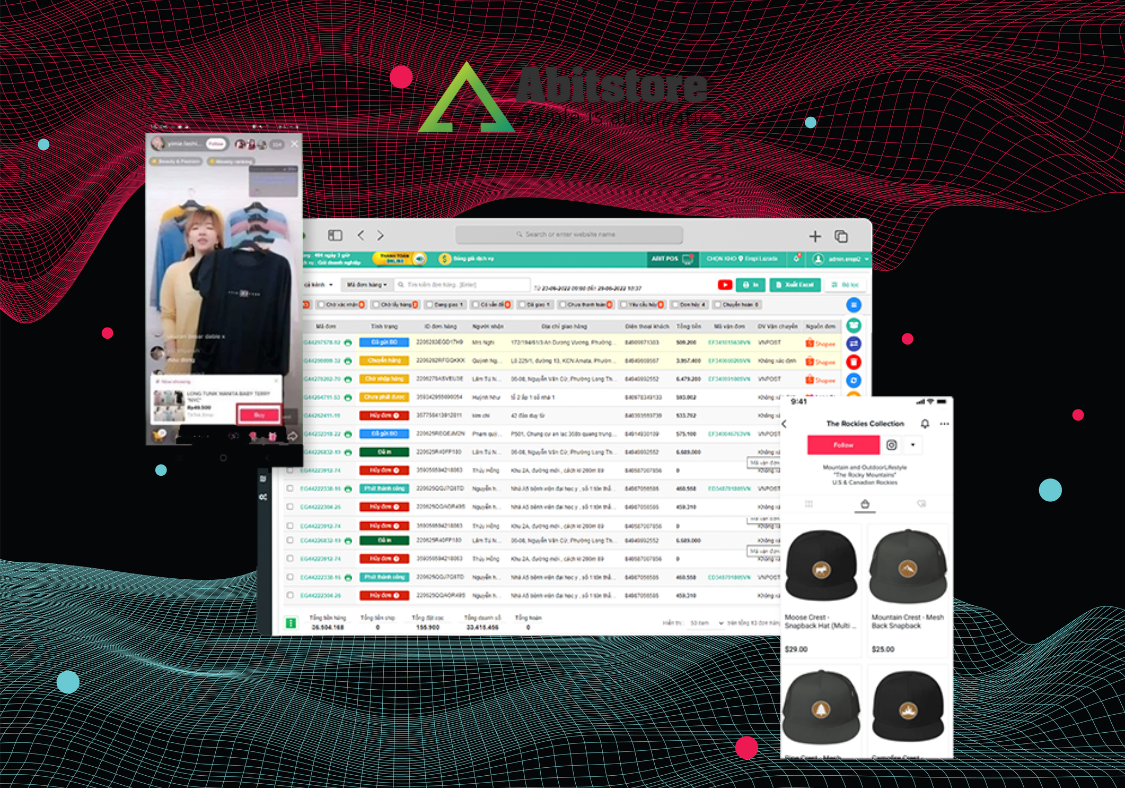Viewport: 1125px width, 788px height.
Task: Tick the Đang giao filter checkbox
Action: [429, 305]
